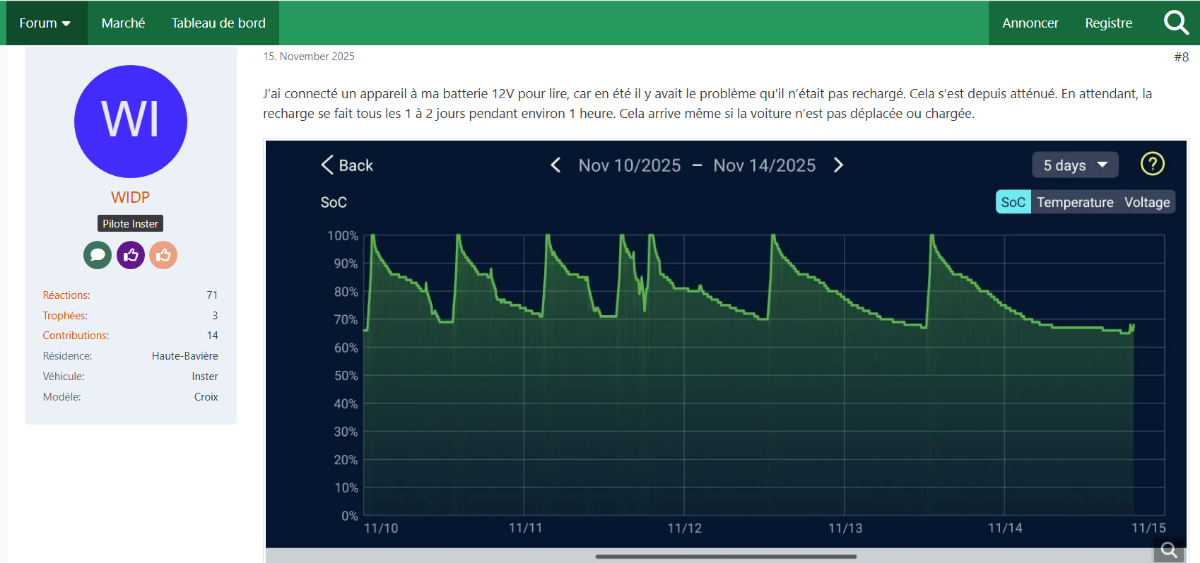Expand the Forum menu dropdown

coord(45,23)
